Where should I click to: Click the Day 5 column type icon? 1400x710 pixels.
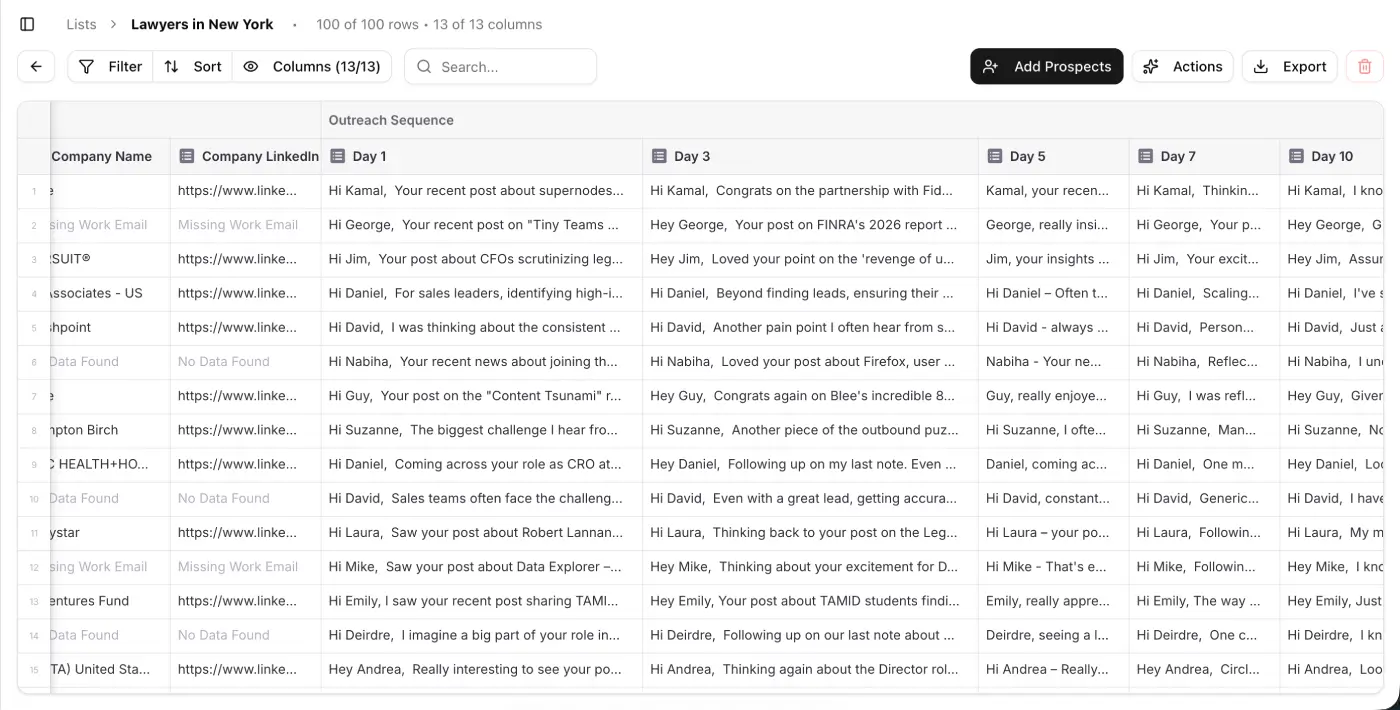(994, 156)
